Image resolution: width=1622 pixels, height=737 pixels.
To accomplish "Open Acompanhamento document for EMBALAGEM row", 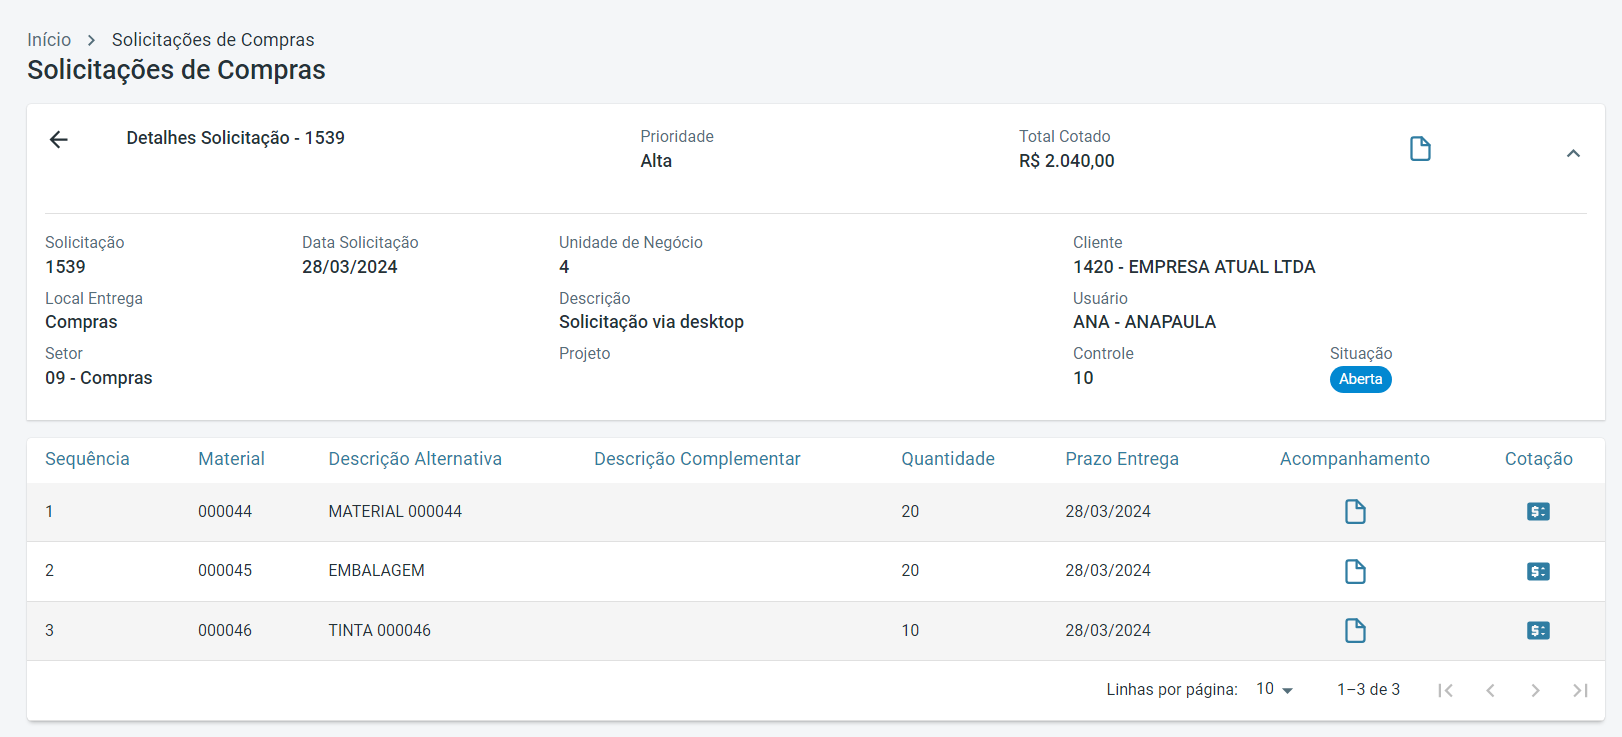I will point(1355,571).
